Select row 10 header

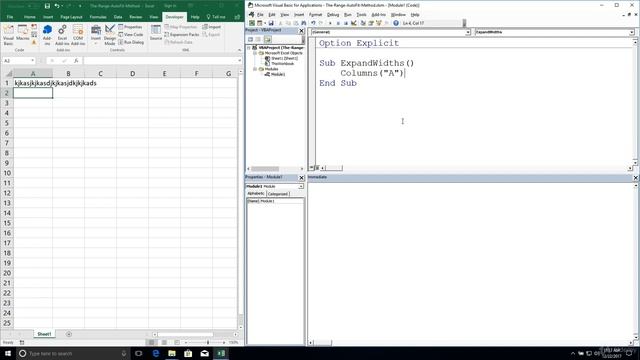tap(7, 173)
